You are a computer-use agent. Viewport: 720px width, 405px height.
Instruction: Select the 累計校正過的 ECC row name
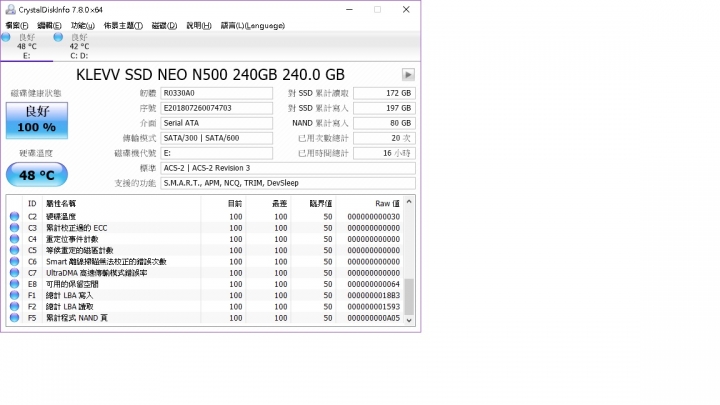tap(77, 228)
